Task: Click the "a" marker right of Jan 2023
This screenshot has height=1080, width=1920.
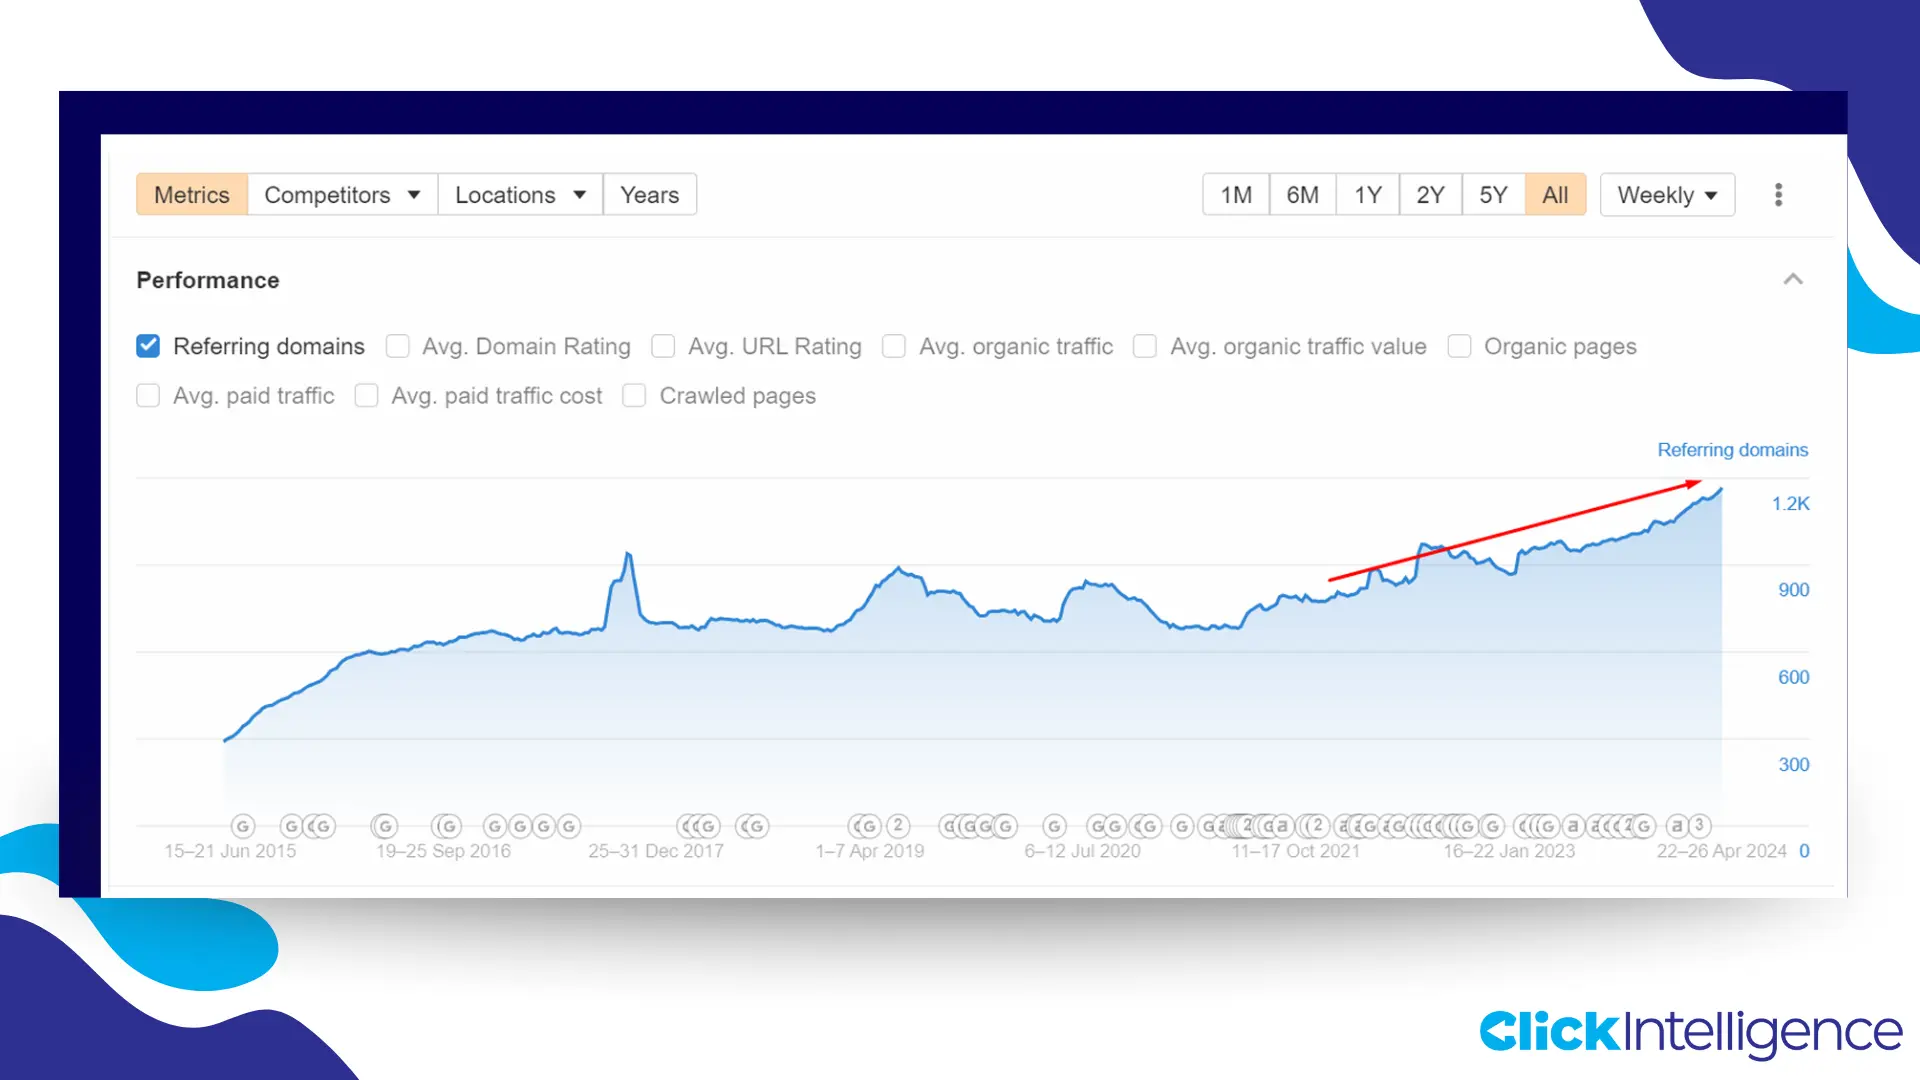Action: (1572, 827)
